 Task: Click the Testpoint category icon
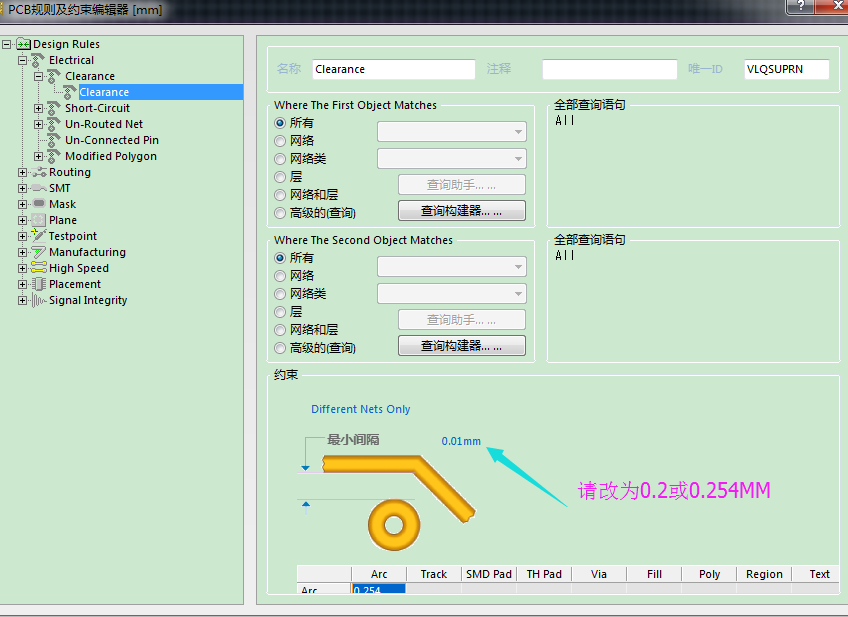[x=39, y=236]
